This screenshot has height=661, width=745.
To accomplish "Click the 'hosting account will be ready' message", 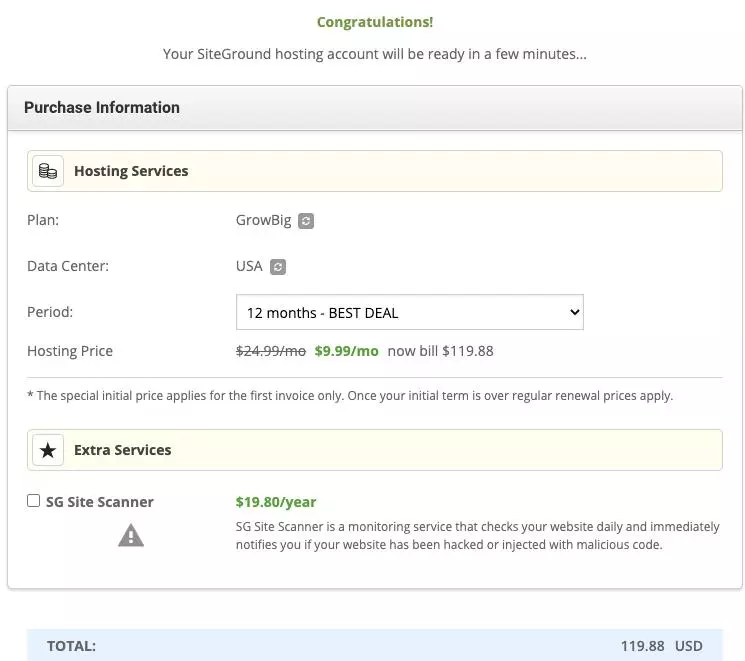I will pyautogui.click(x=375, y=54).
